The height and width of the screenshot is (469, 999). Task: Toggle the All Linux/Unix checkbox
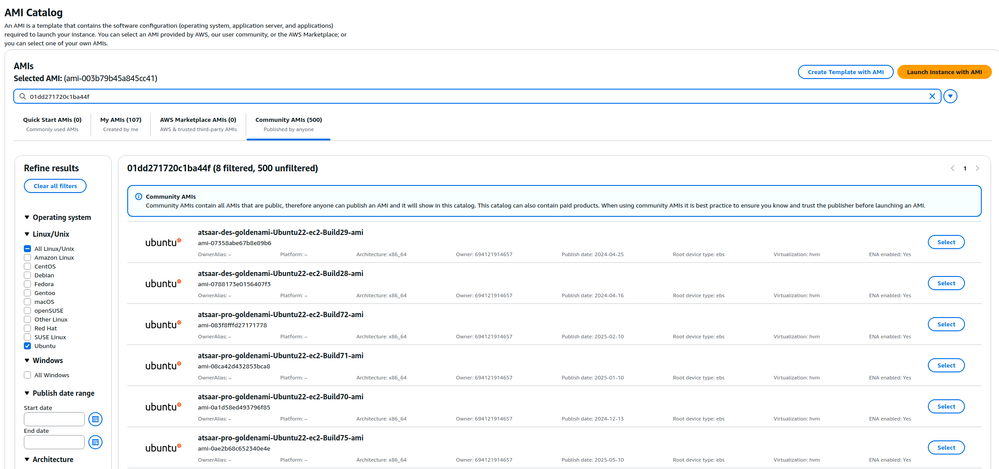pos(27,249)
